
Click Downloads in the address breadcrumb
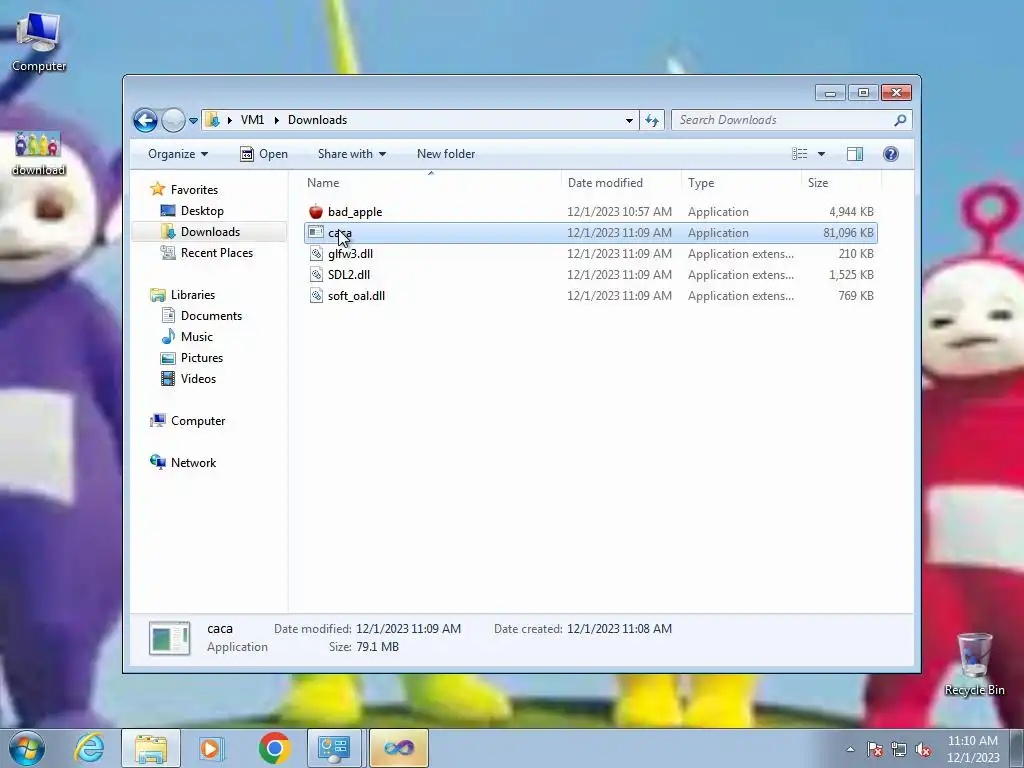[317, 120]
